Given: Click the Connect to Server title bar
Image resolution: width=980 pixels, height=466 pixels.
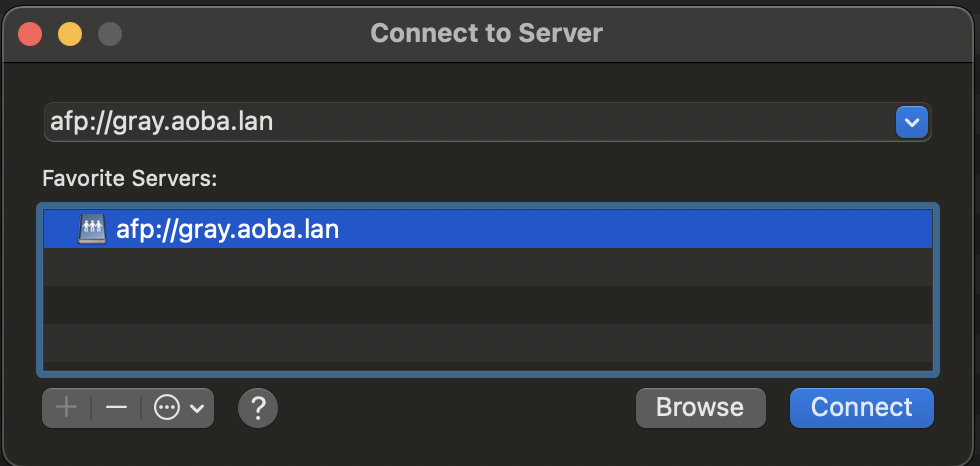Looking at the screenshot, I should (487, 34).
